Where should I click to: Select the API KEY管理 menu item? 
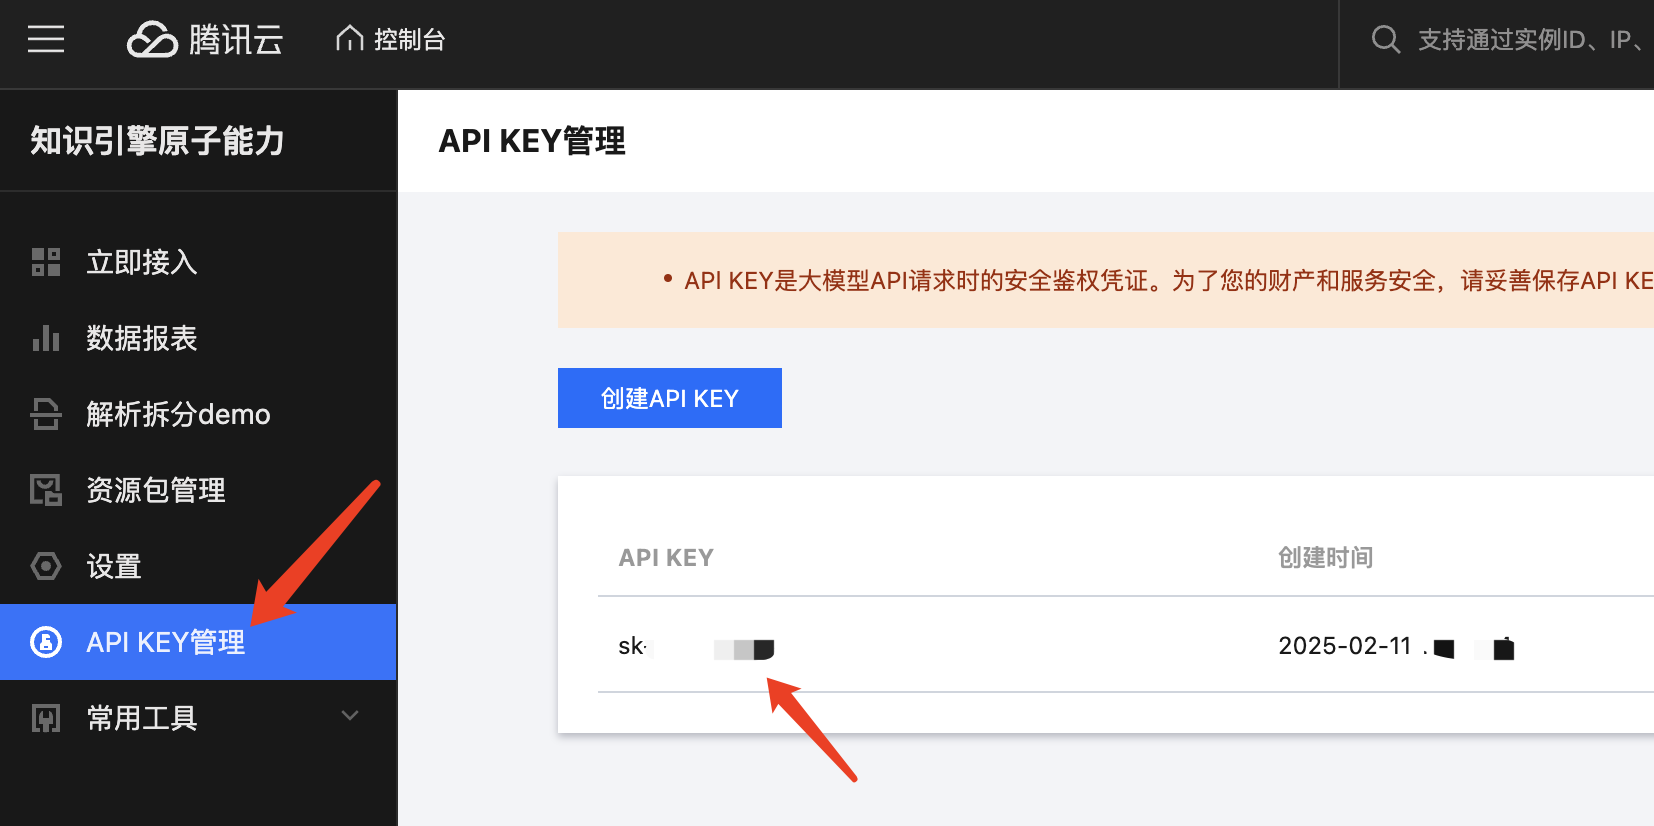click(x=198, y=642)
